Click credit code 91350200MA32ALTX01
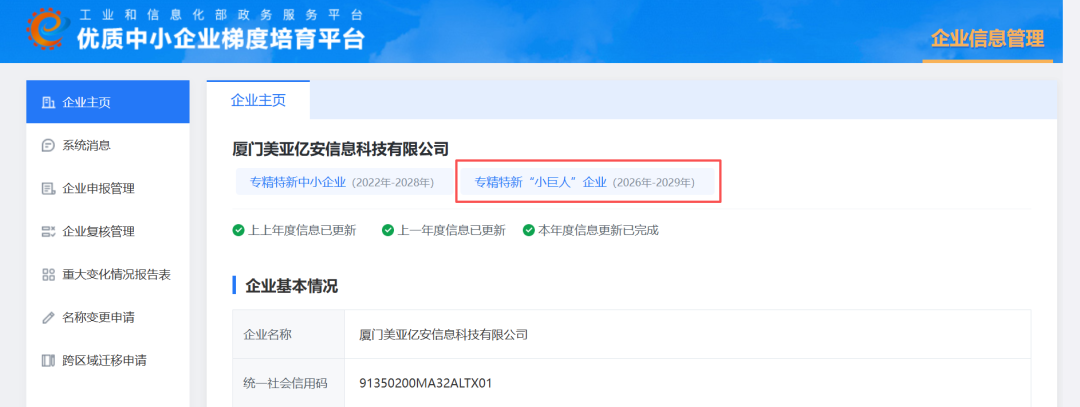Screen dimensions: 1080x407 click(426, 383)
